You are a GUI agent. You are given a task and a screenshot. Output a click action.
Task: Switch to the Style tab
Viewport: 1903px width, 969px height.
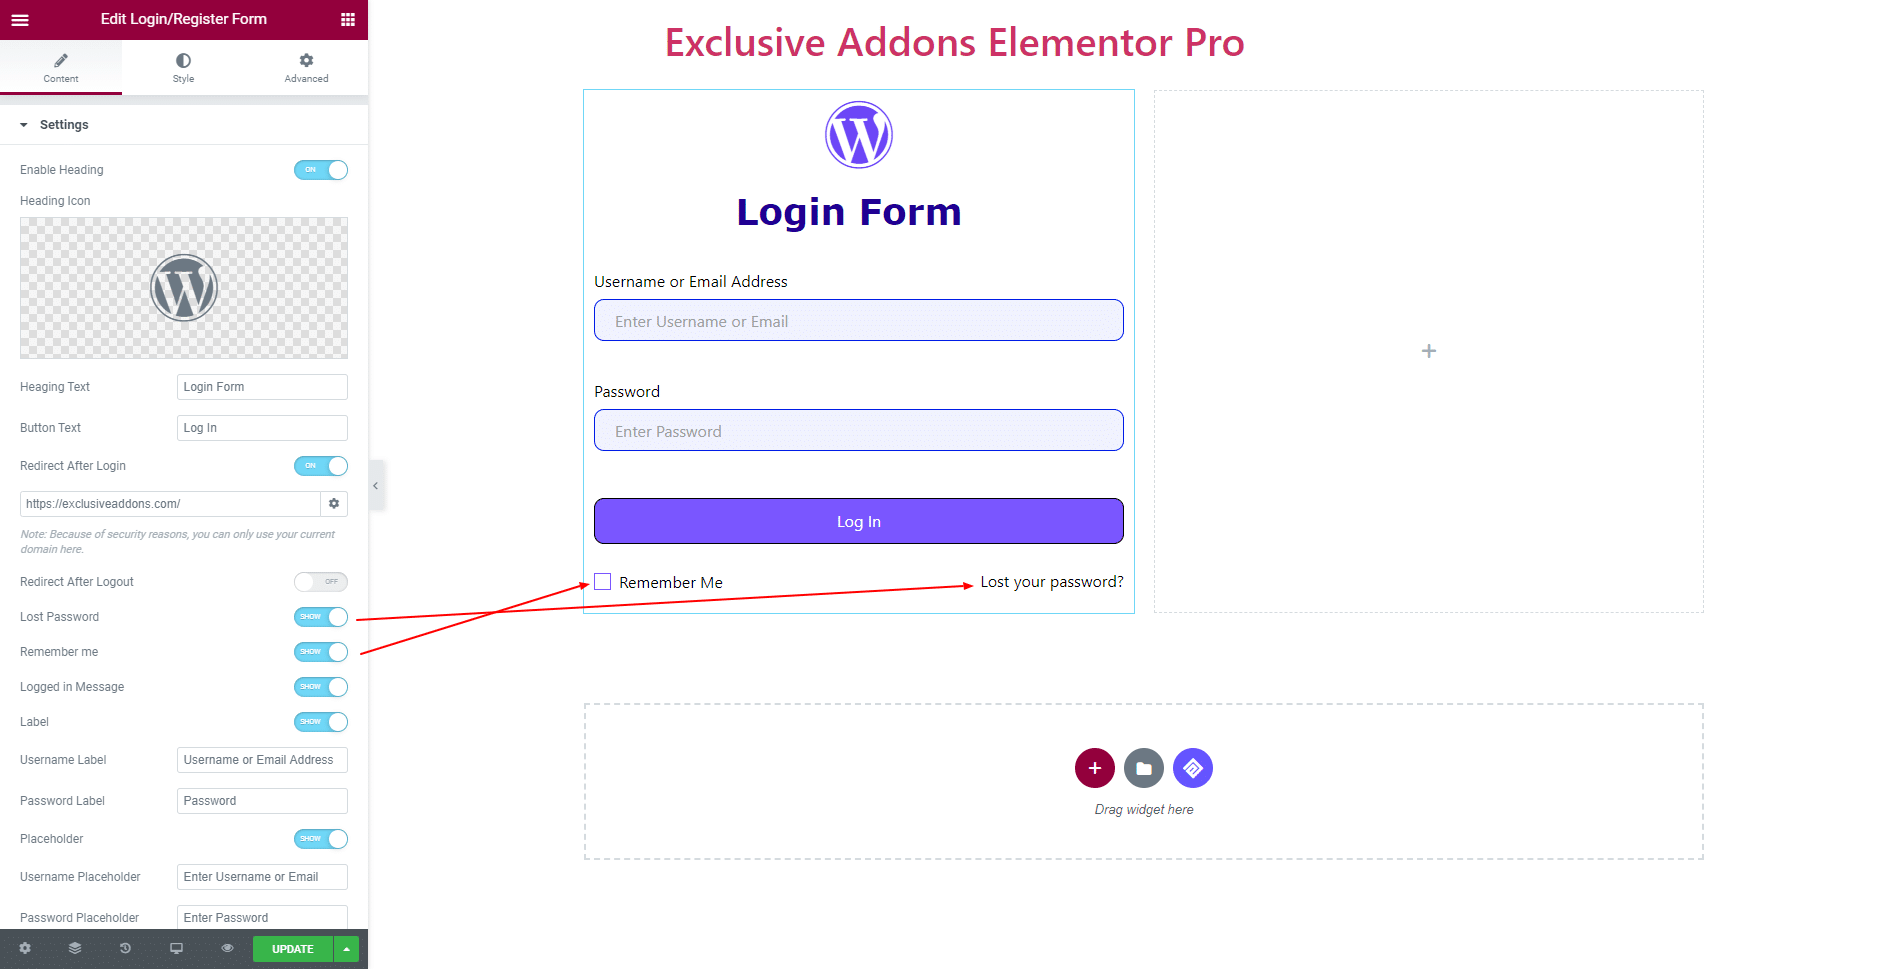183,68
